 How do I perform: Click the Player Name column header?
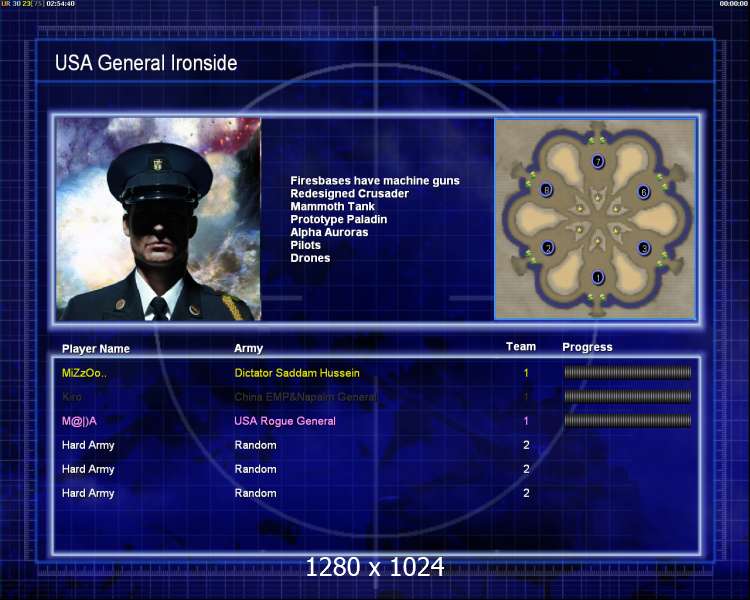[x=96, y=349]
